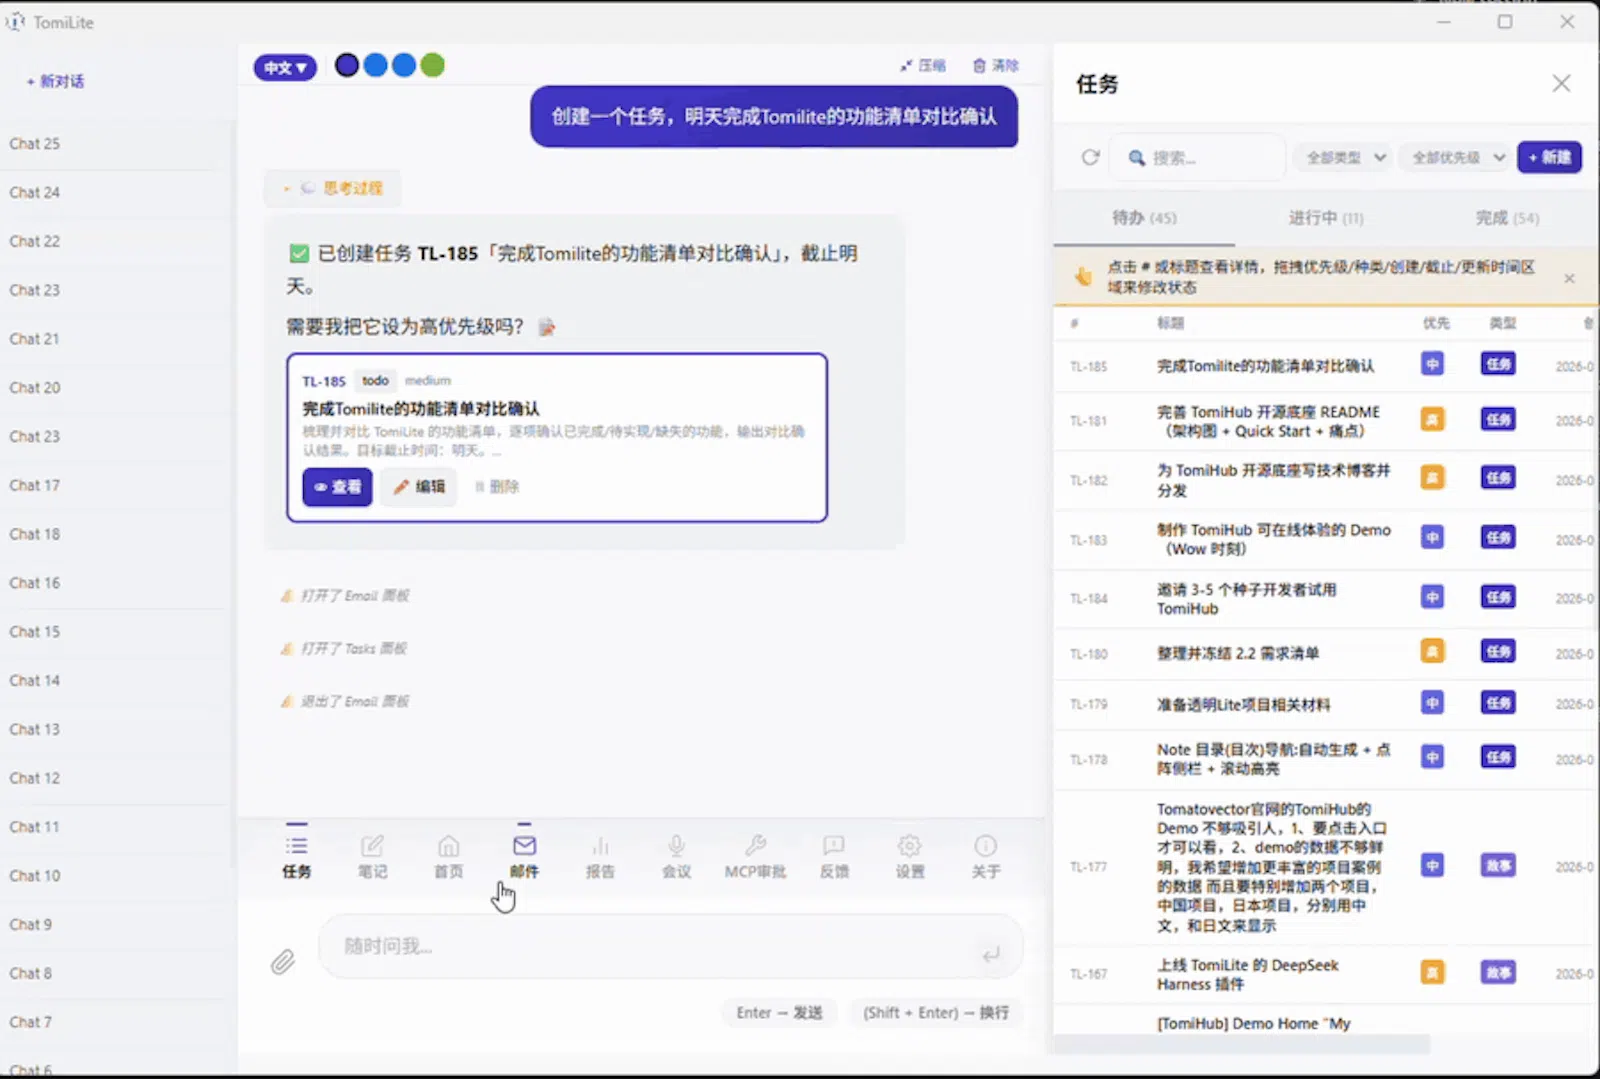
Task: Open Chat 24 in the sidebar
Action: 116,192
